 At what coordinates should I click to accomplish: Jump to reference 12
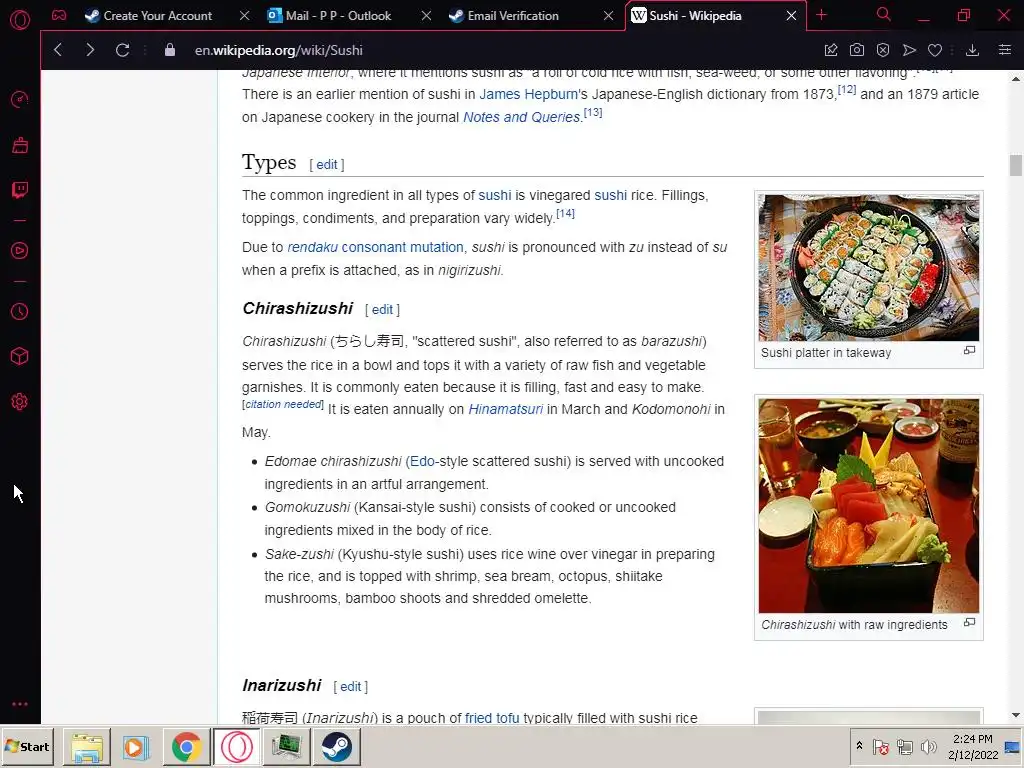(x=846, y=89)
